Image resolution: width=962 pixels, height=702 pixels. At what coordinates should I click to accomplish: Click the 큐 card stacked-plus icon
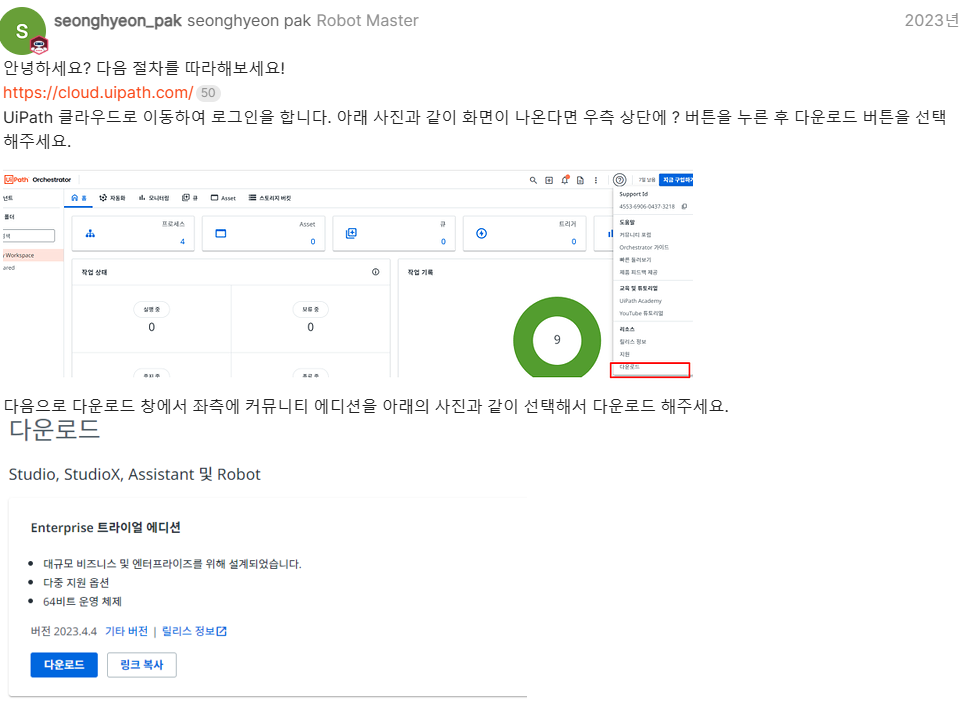click(x=351, y=233)
